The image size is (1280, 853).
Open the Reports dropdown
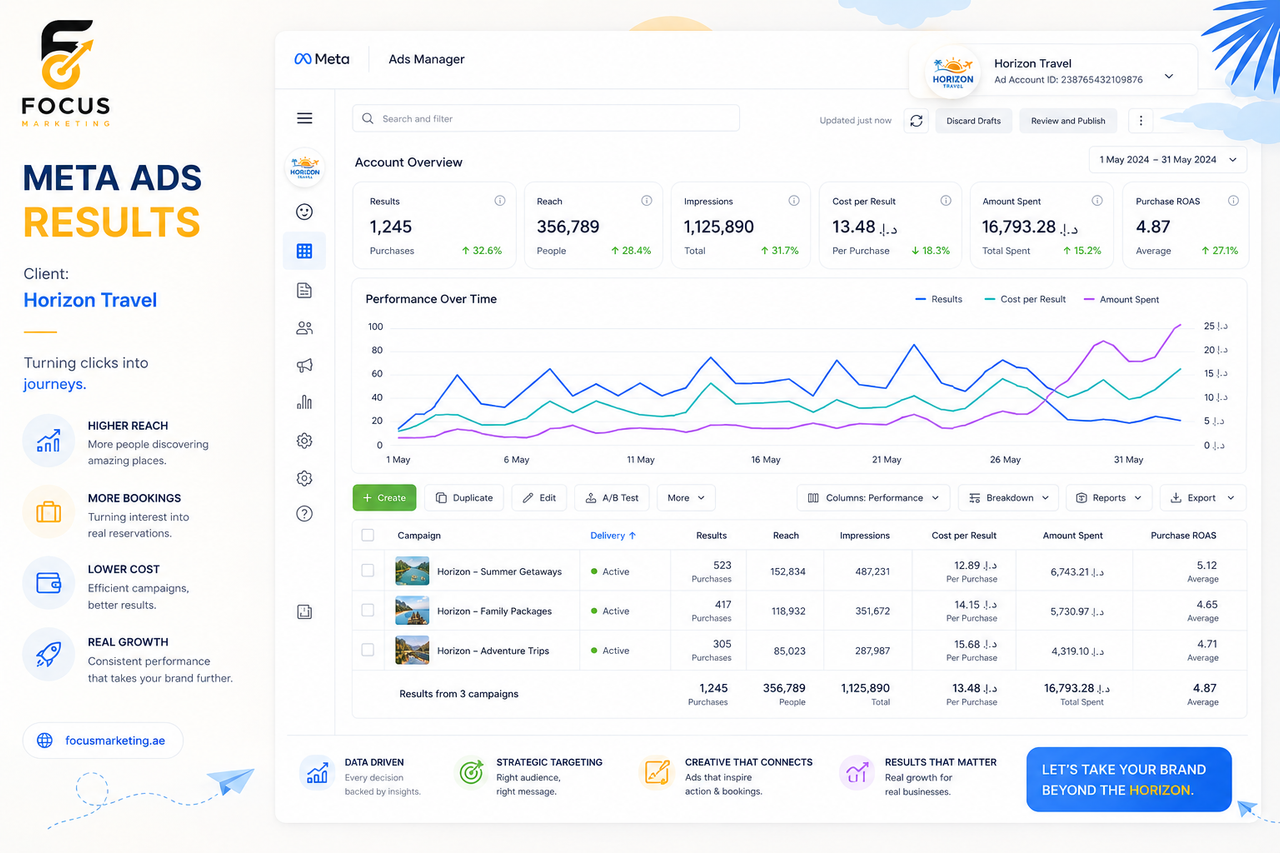(x=1109, y=498)
